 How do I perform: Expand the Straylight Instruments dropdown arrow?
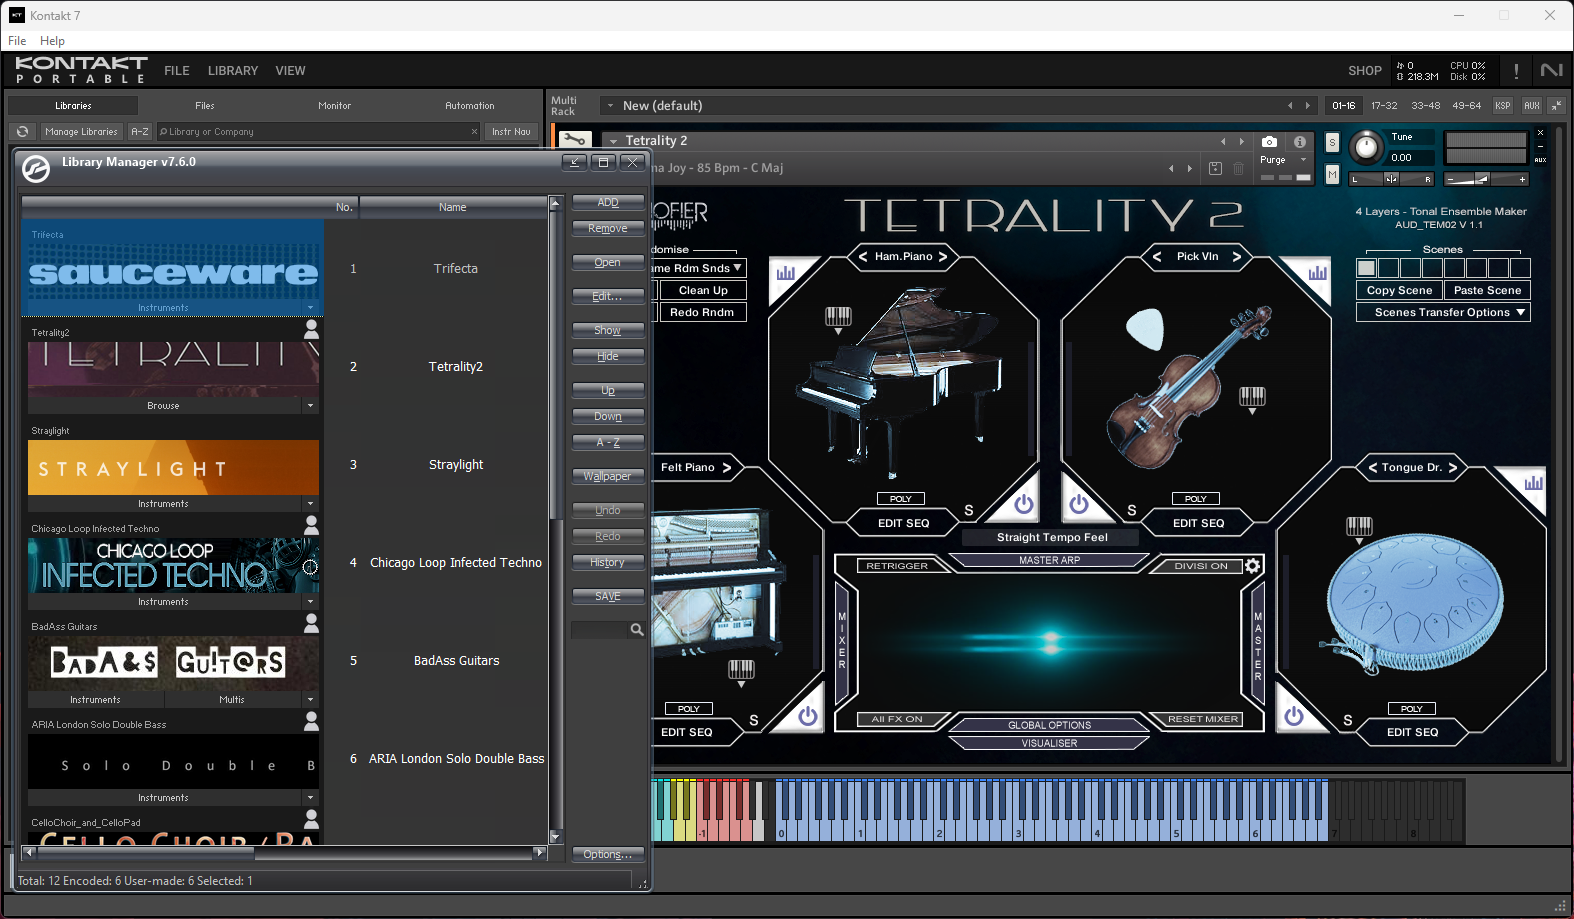[311, 504]
